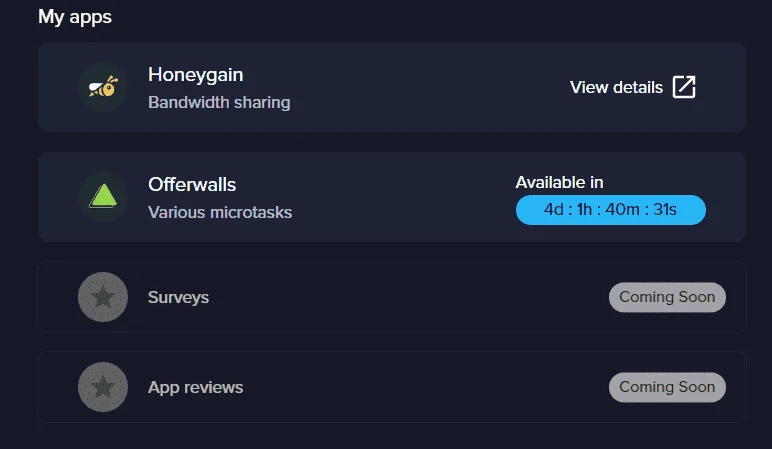Click the Bandwidth sharing subtitle
772x449 pixels.
[219, 102]
